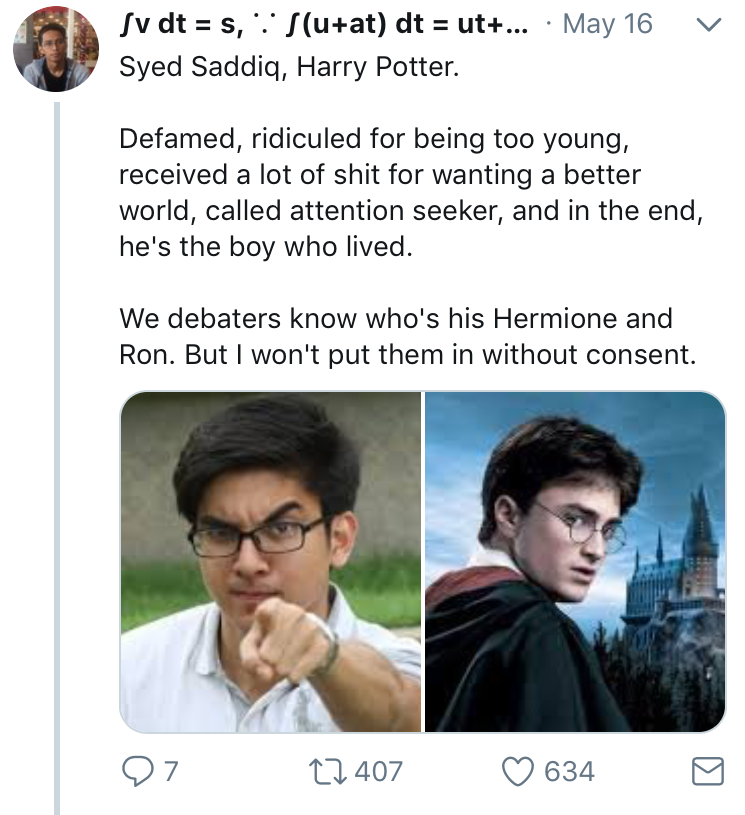Open the Harry Potter image on right
The width and height of the screenshot is (745, 815).
point(575,561)
